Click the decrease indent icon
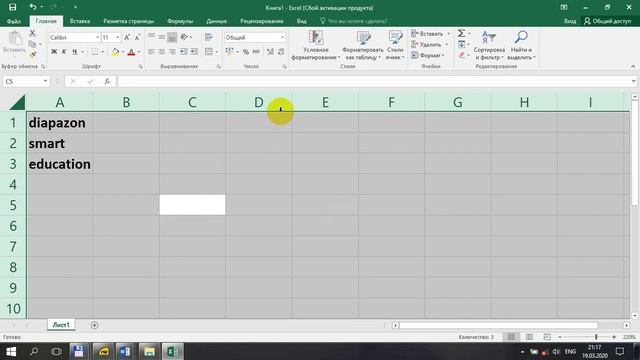640x360 pixels. tap(184, 51)
